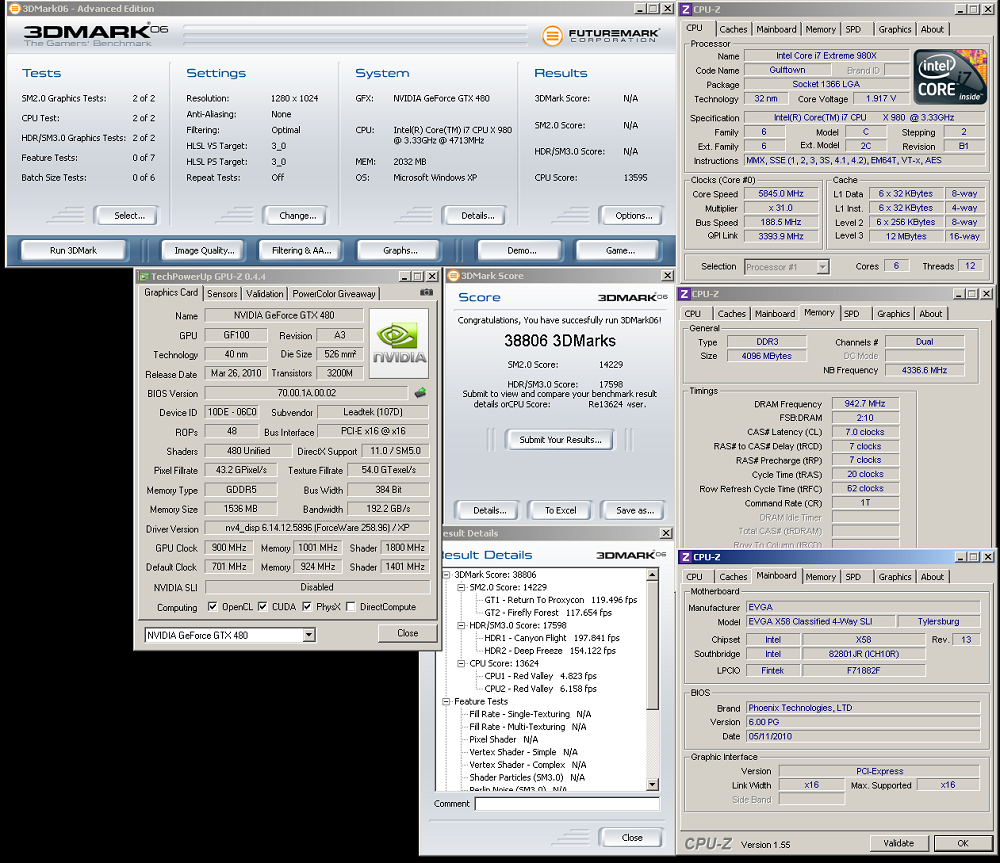Viewport: 1000px width, 863px height.
Task: Click the 70.00.1A.00.02 BIOS Version field
Action: pyautogui.click(x=306, y=393)
